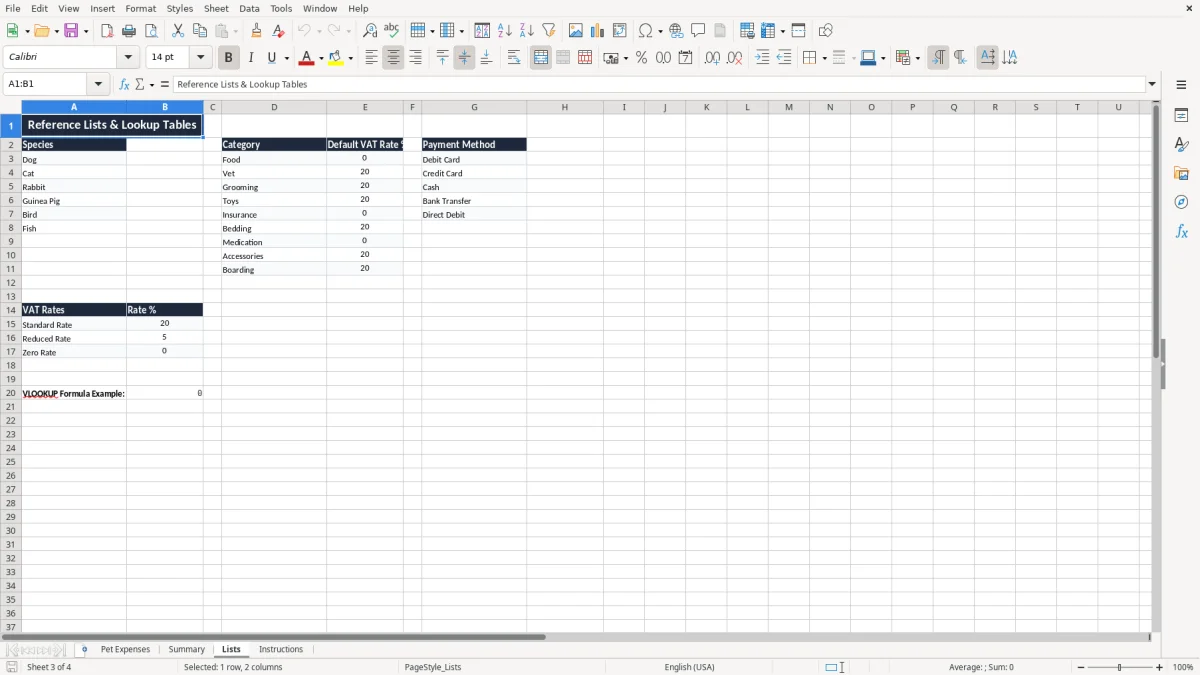Toggle Underline formatting
1200x675 pixels.
pyautogui.click(x=272, y=58)
